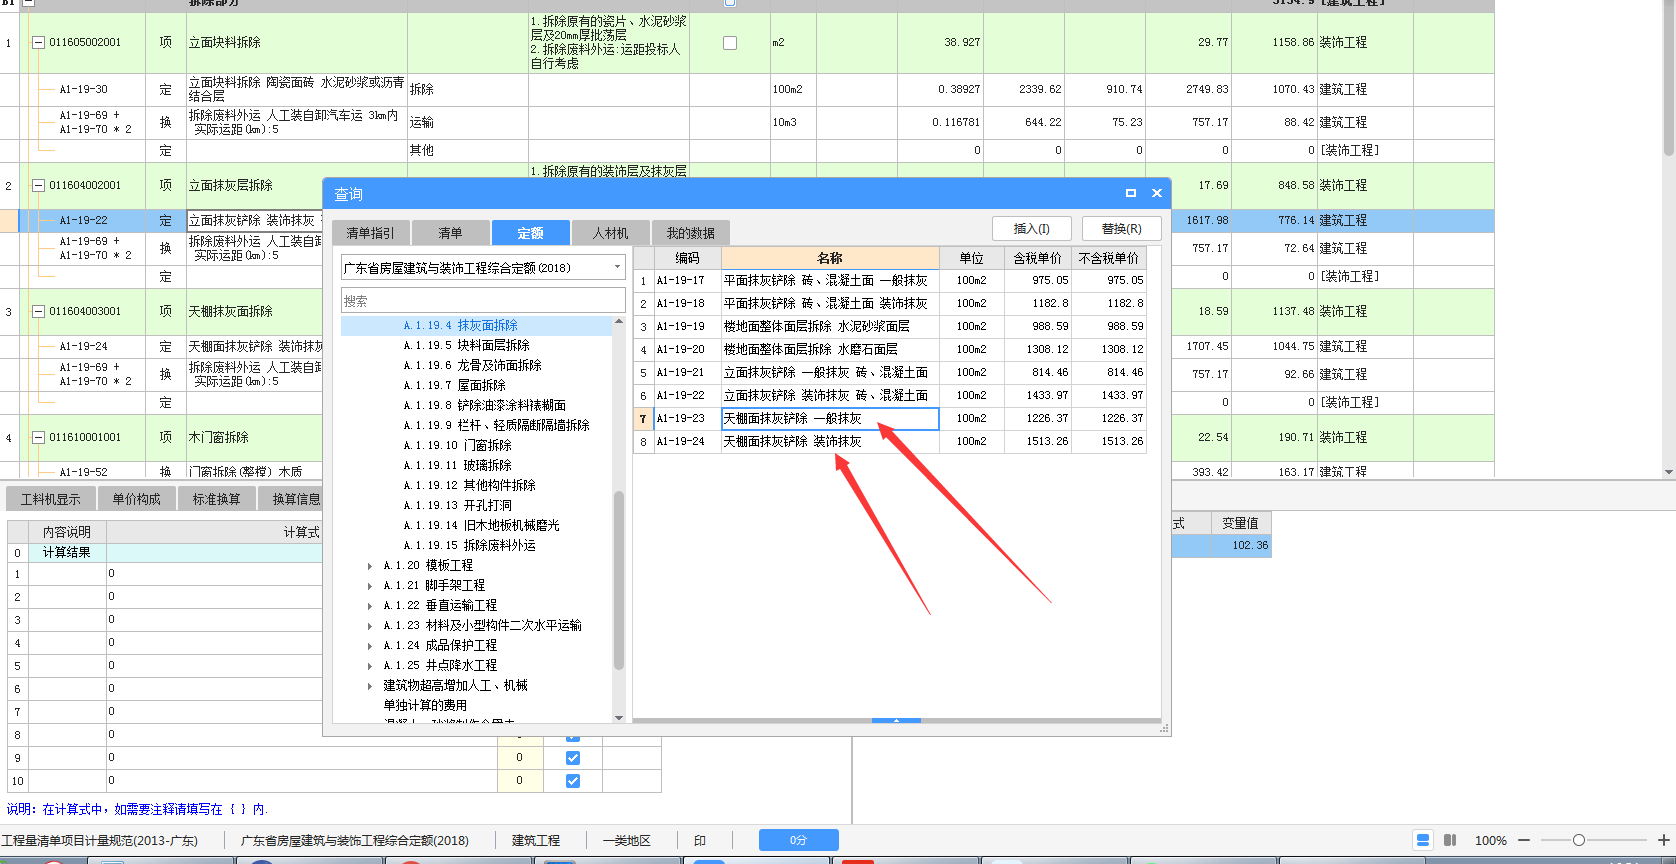1676x864 pixels.
Task: Switch to 人材机 tab
Action: [610, 233]
